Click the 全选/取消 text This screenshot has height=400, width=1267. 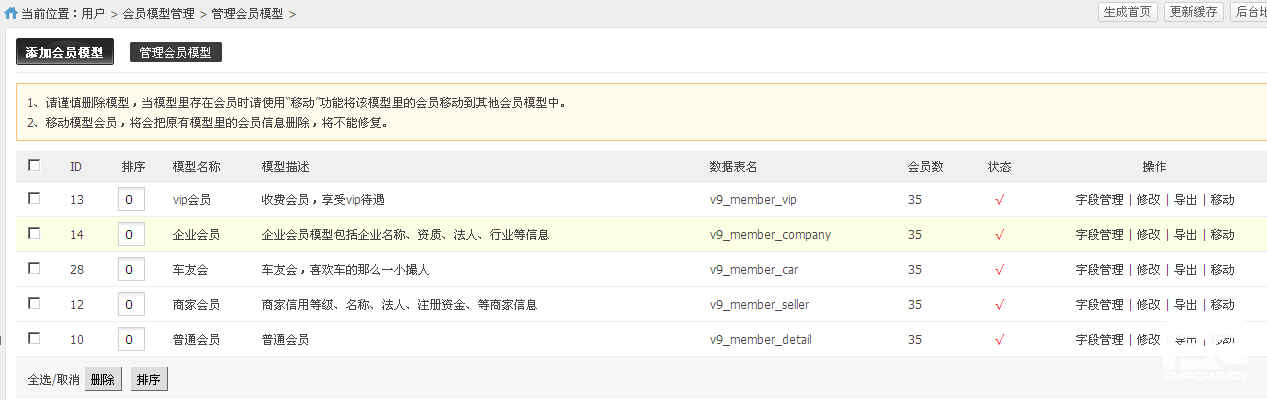point(53,380)
